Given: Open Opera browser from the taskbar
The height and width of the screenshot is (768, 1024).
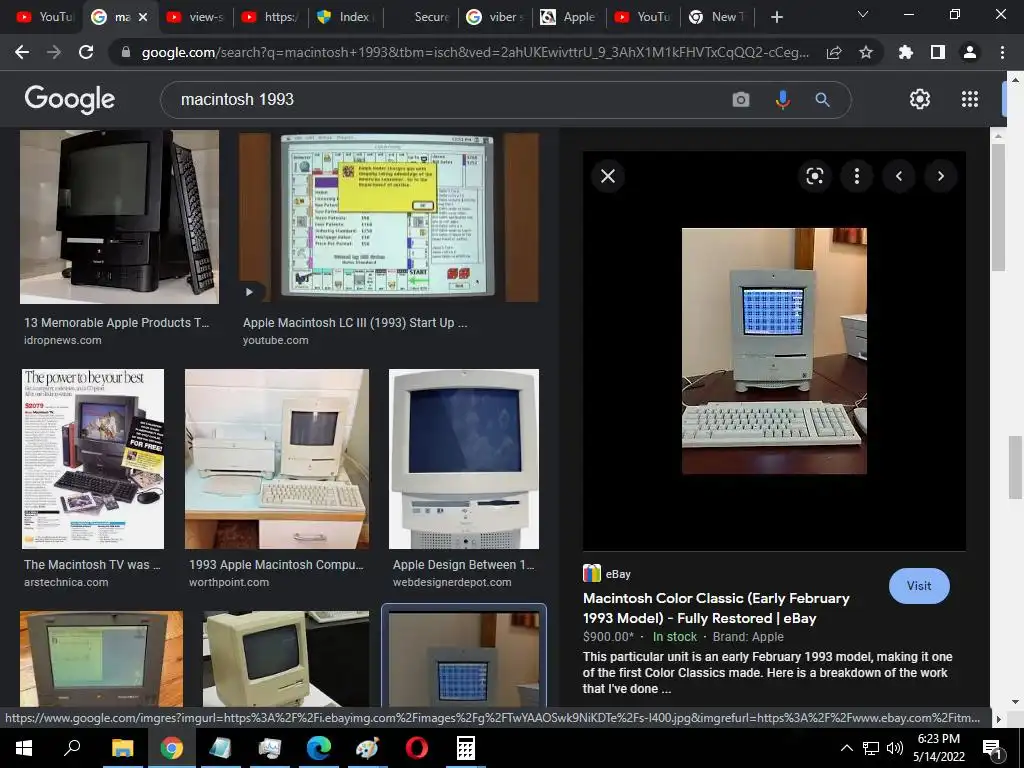Looking at the screenshot, I should (416, 748).
